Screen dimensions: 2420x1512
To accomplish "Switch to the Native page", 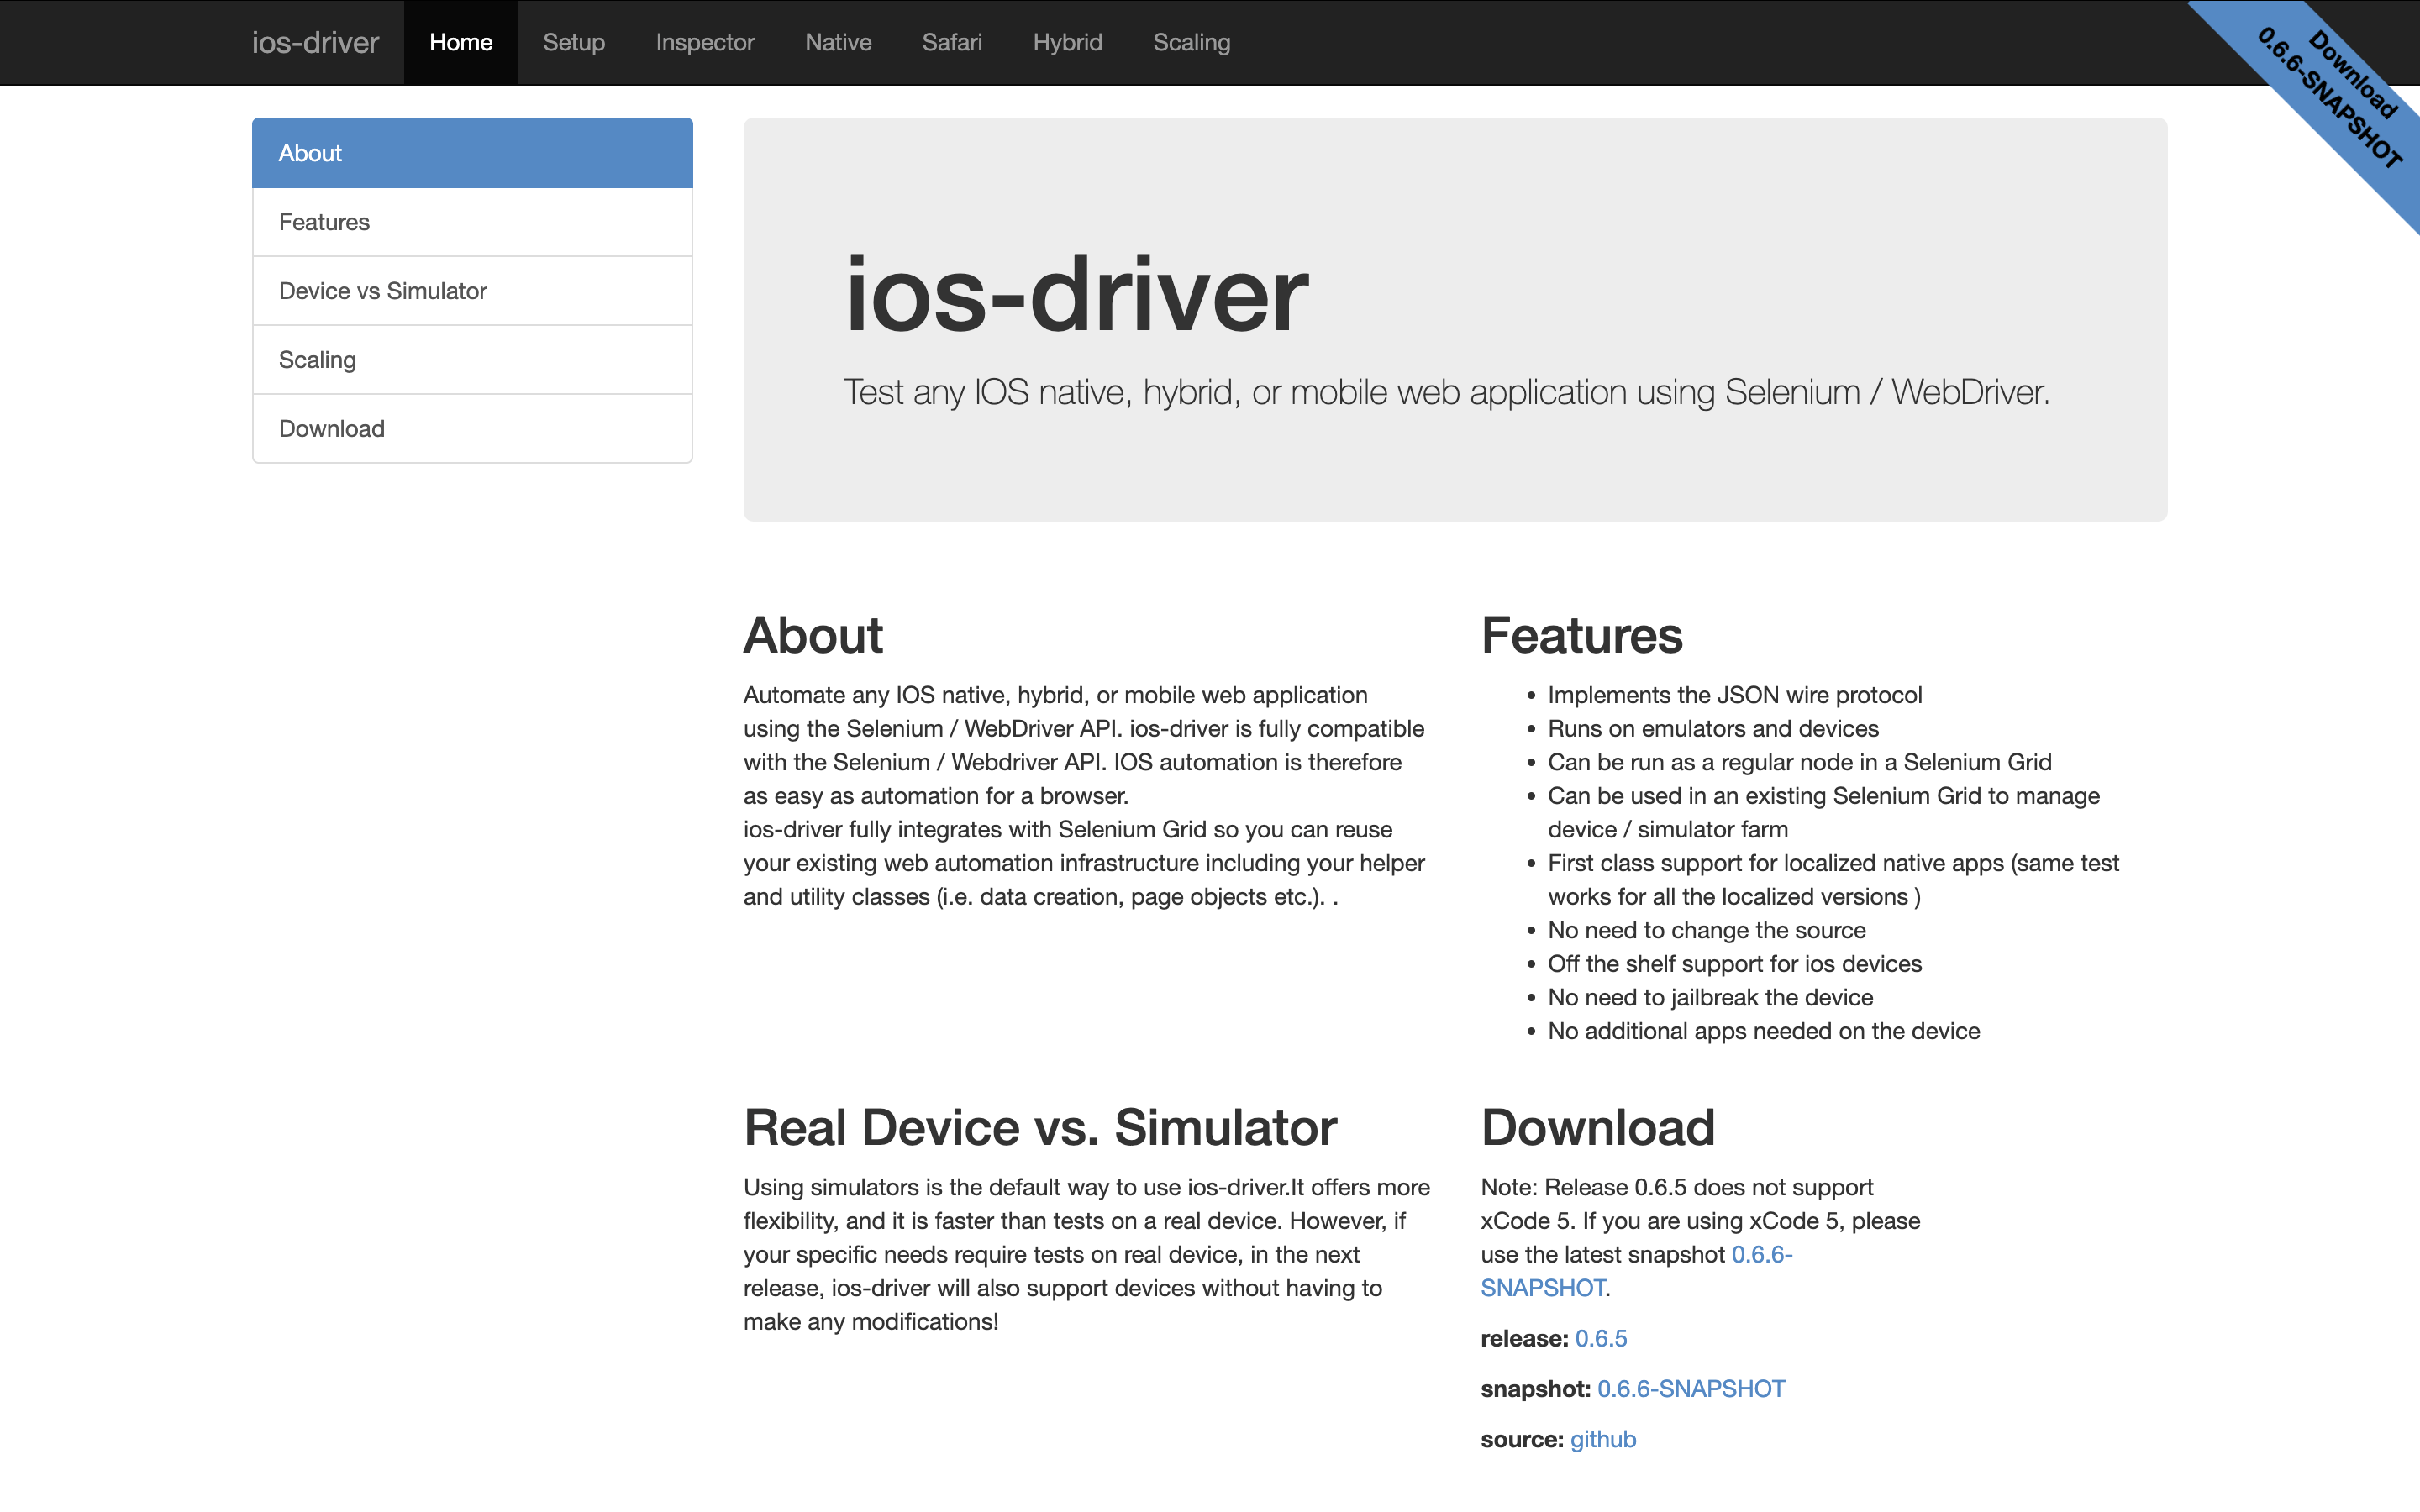I will point(838,42).
